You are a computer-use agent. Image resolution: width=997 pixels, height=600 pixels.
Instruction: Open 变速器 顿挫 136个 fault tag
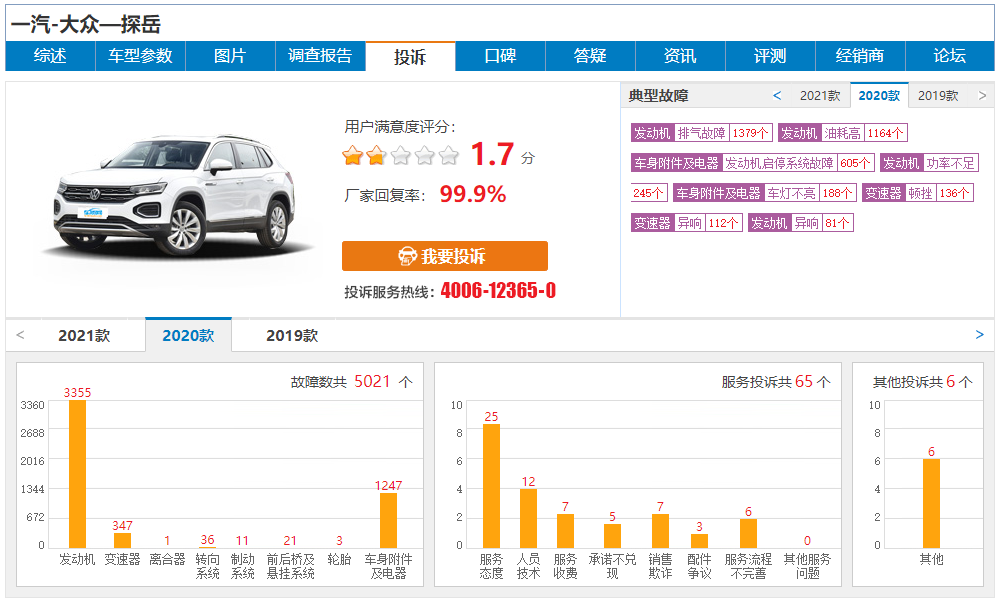point(918,193)
